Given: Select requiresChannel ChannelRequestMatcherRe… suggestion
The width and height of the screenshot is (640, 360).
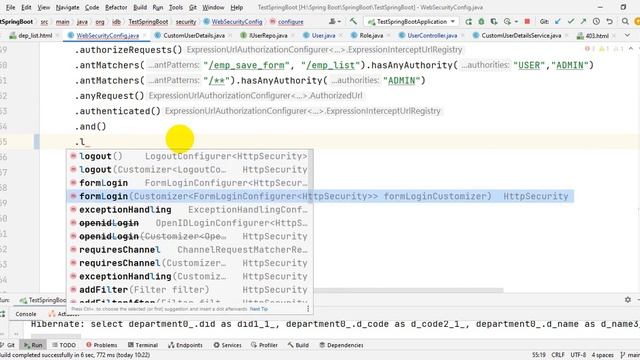Looking at the screenshot, I should [x=189, y=250].
